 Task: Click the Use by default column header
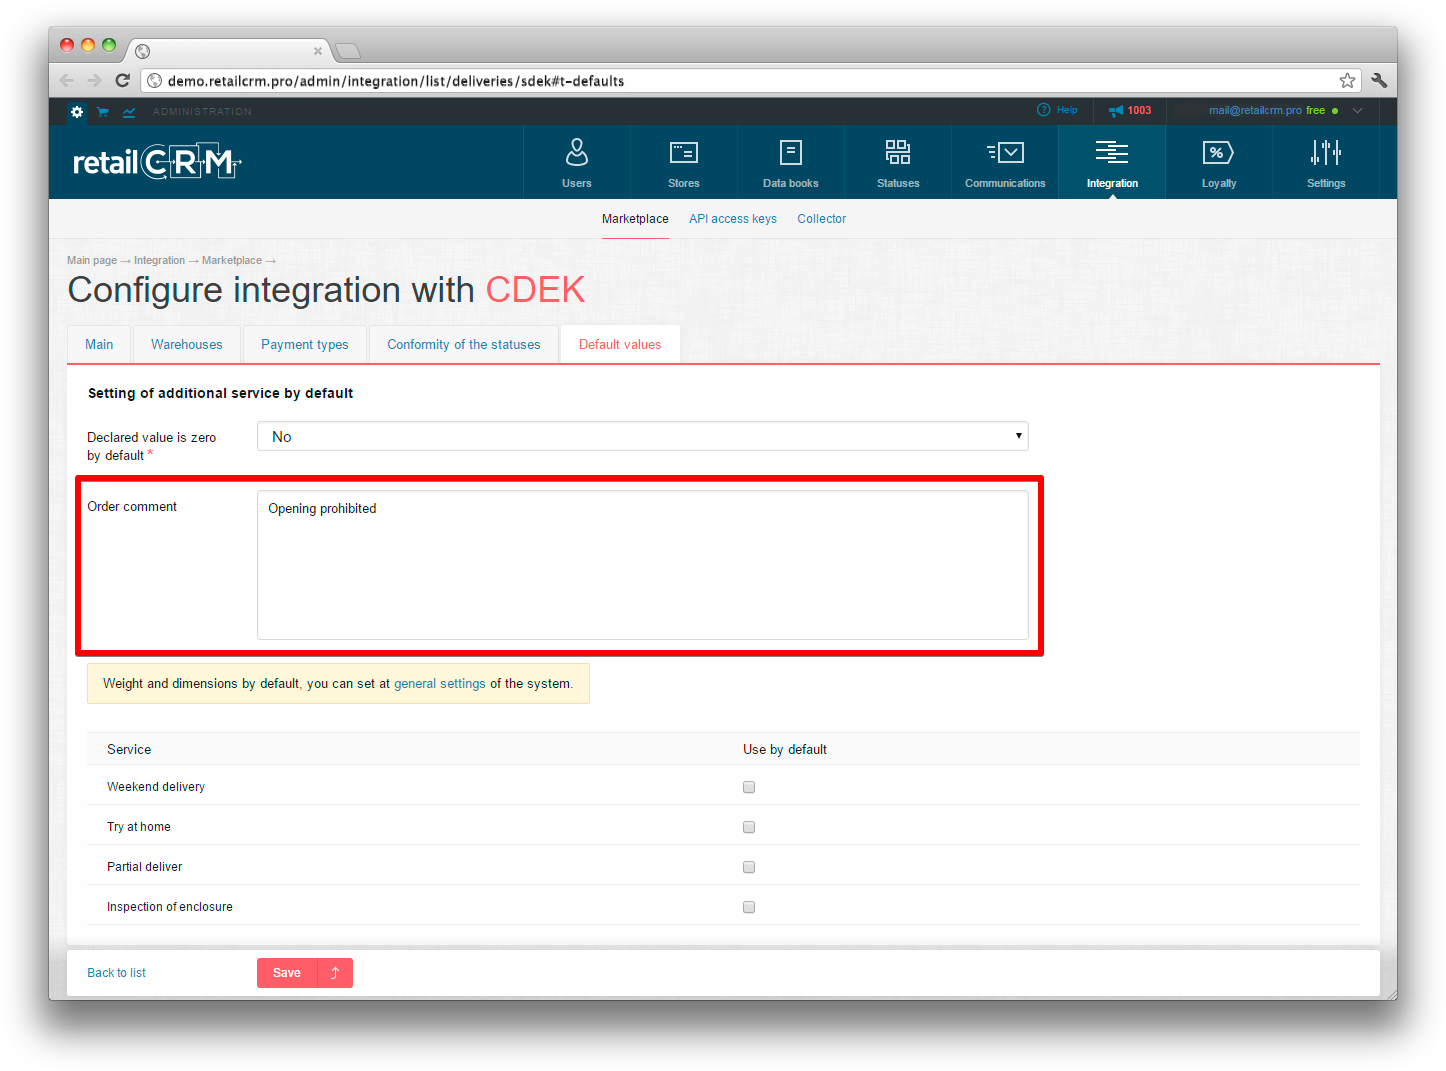coord(785,749)
